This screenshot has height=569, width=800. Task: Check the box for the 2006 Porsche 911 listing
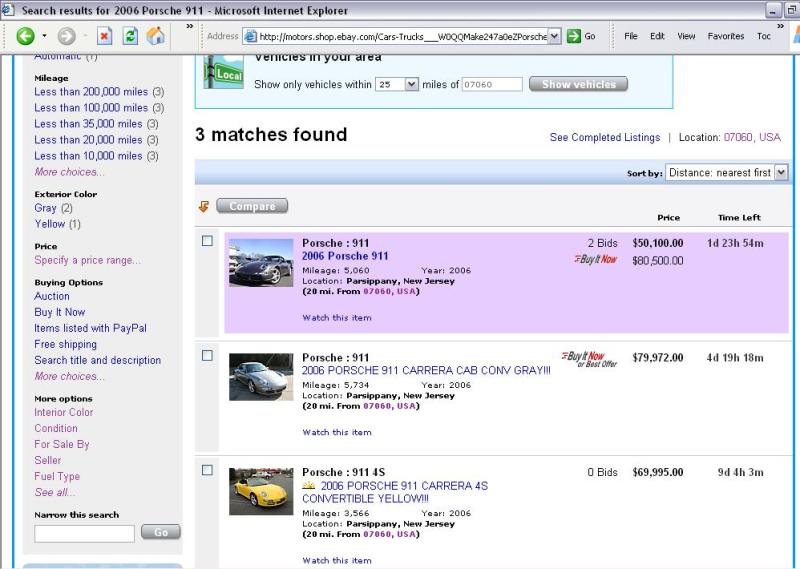pyautogui.click(x=207, y=241)
